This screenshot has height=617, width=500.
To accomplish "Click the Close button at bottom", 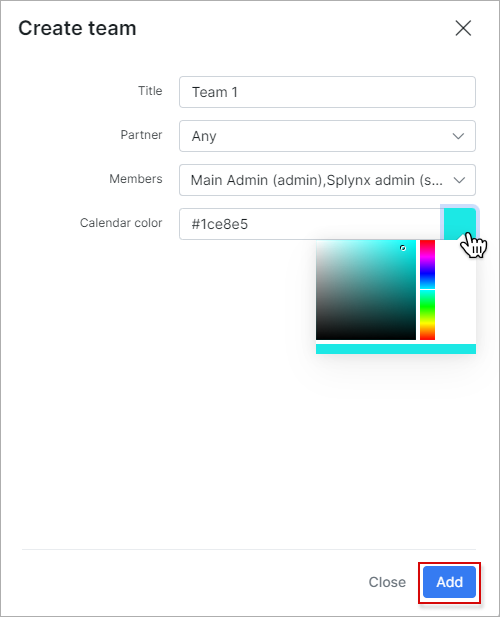I will 387,582.
